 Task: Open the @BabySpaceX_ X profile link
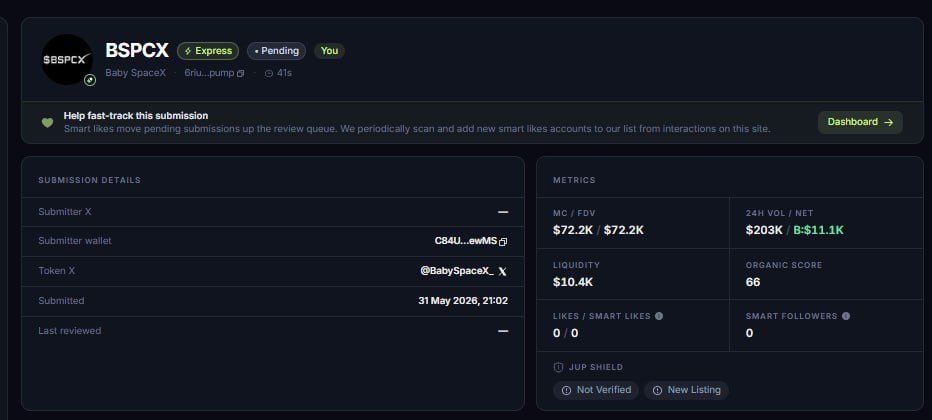456,271
